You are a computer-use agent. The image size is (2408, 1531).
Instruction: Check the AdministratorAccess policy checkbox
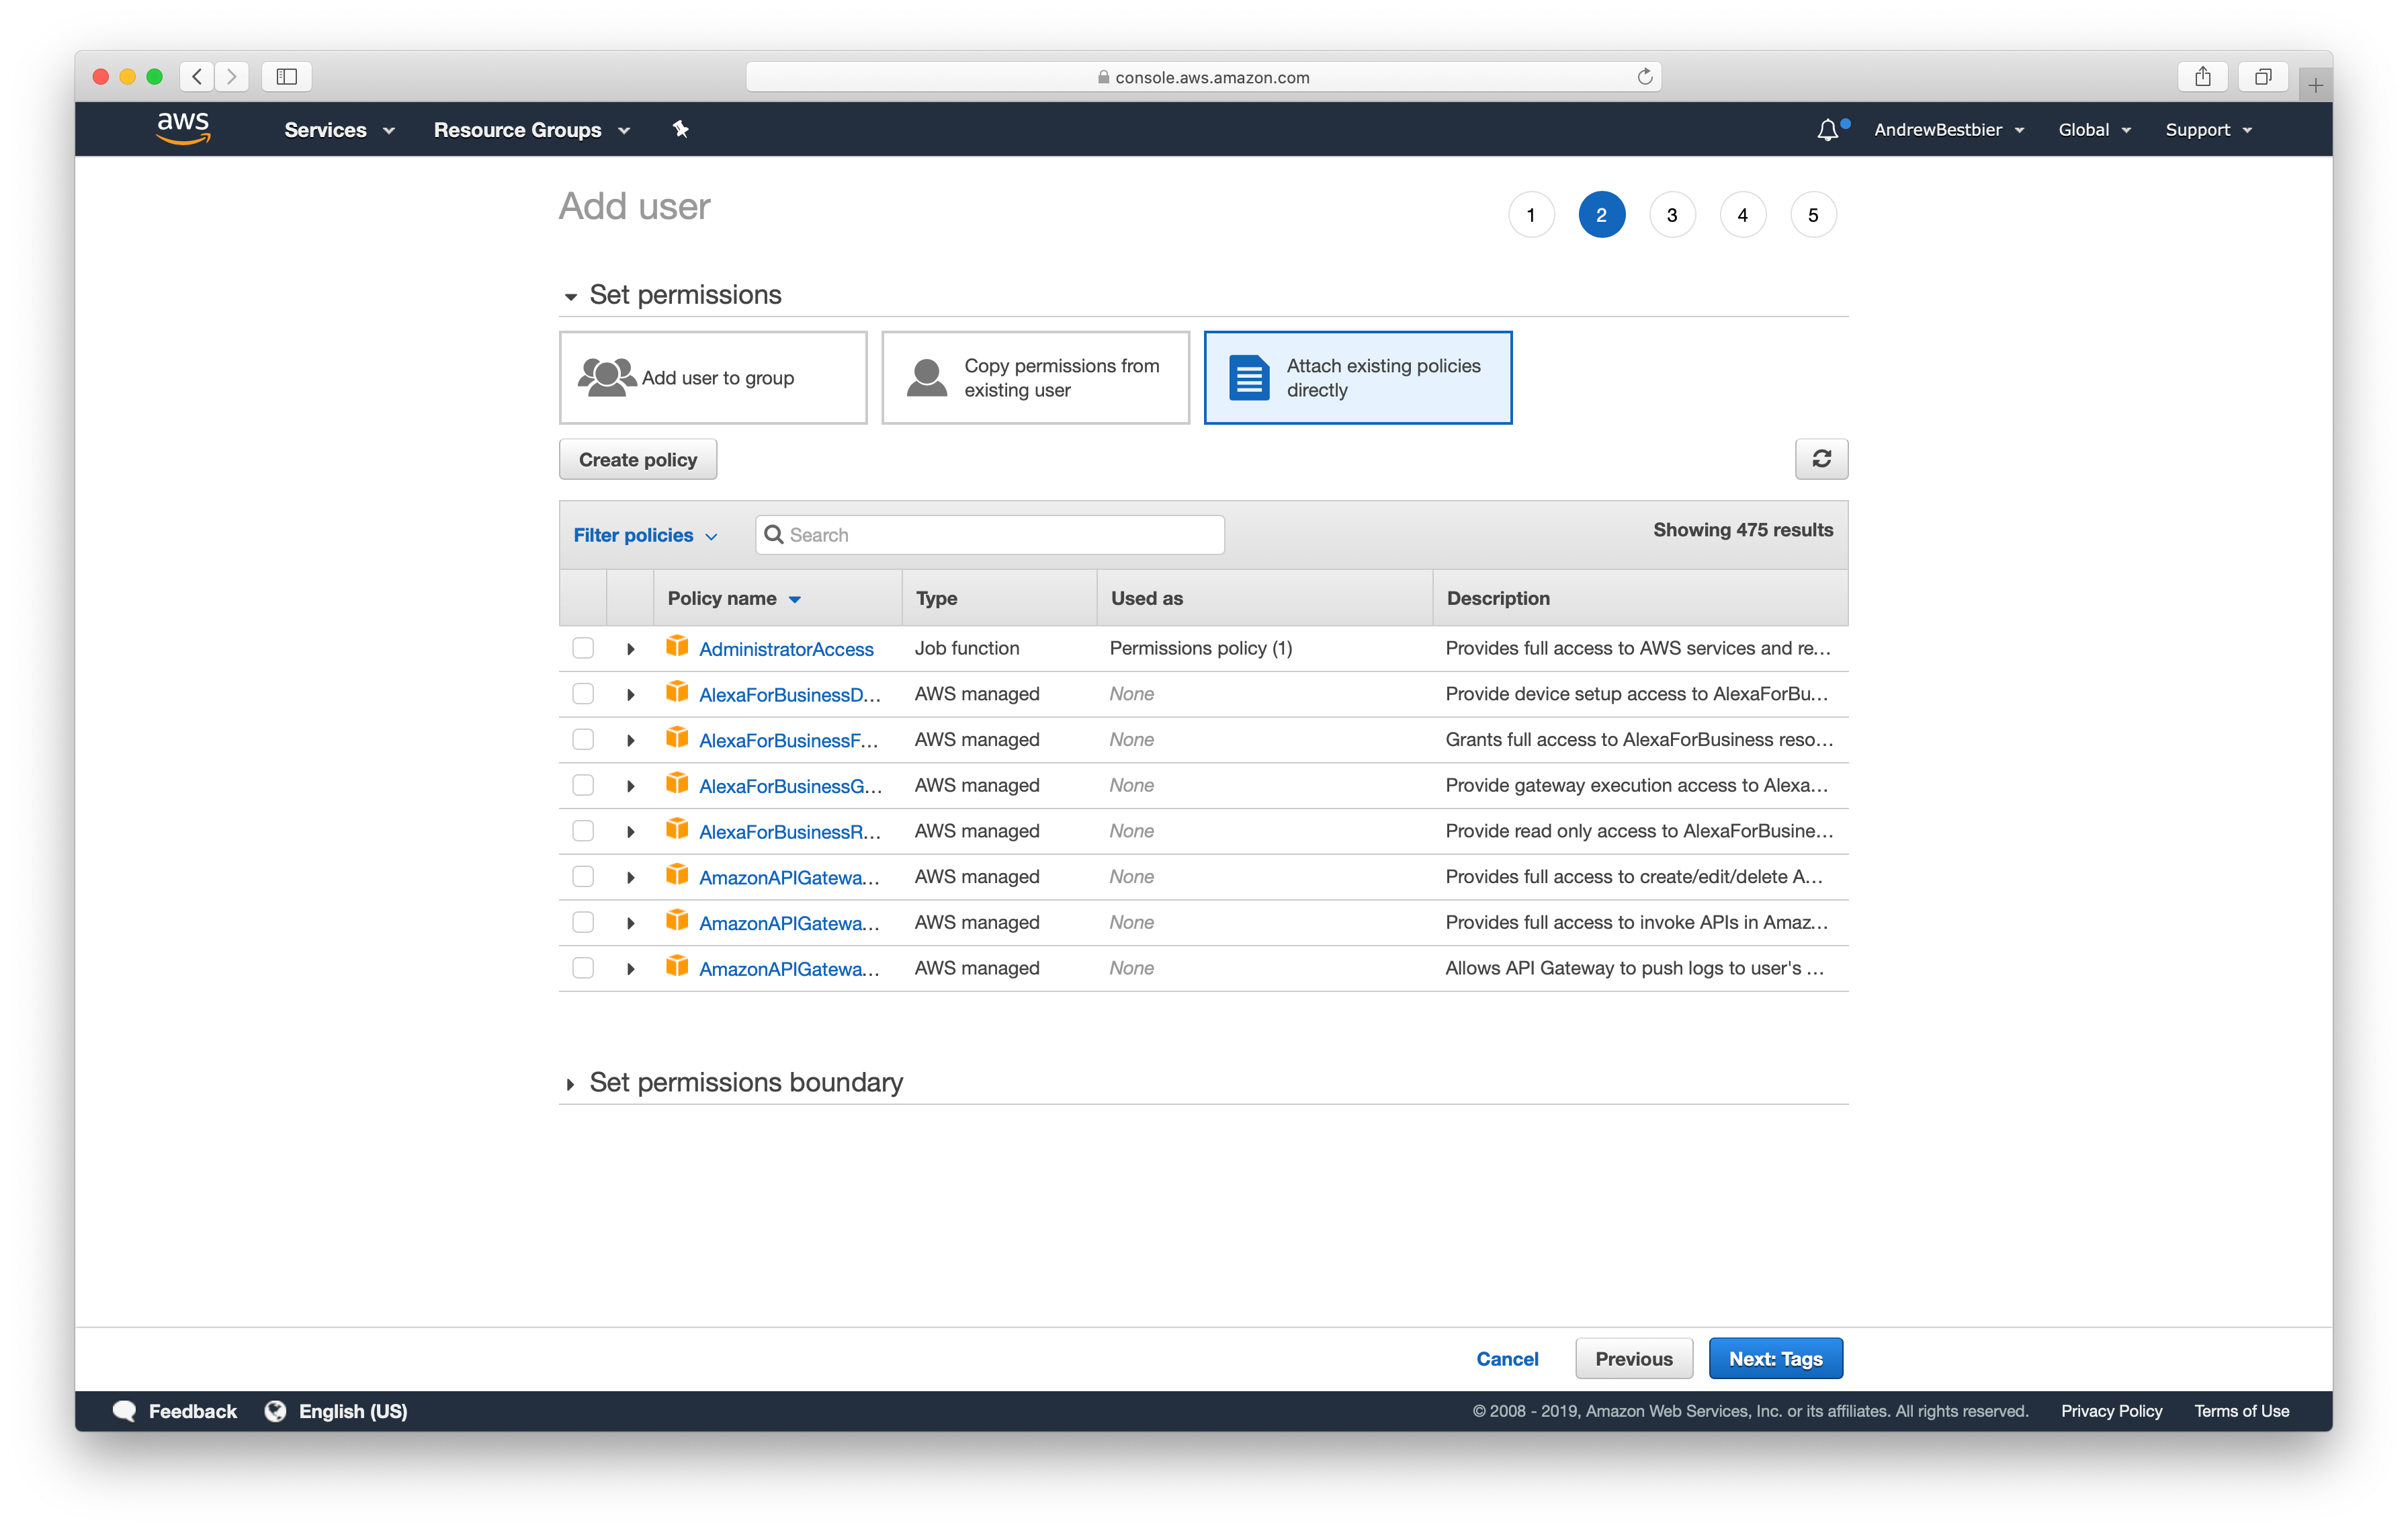coord(583,648)
